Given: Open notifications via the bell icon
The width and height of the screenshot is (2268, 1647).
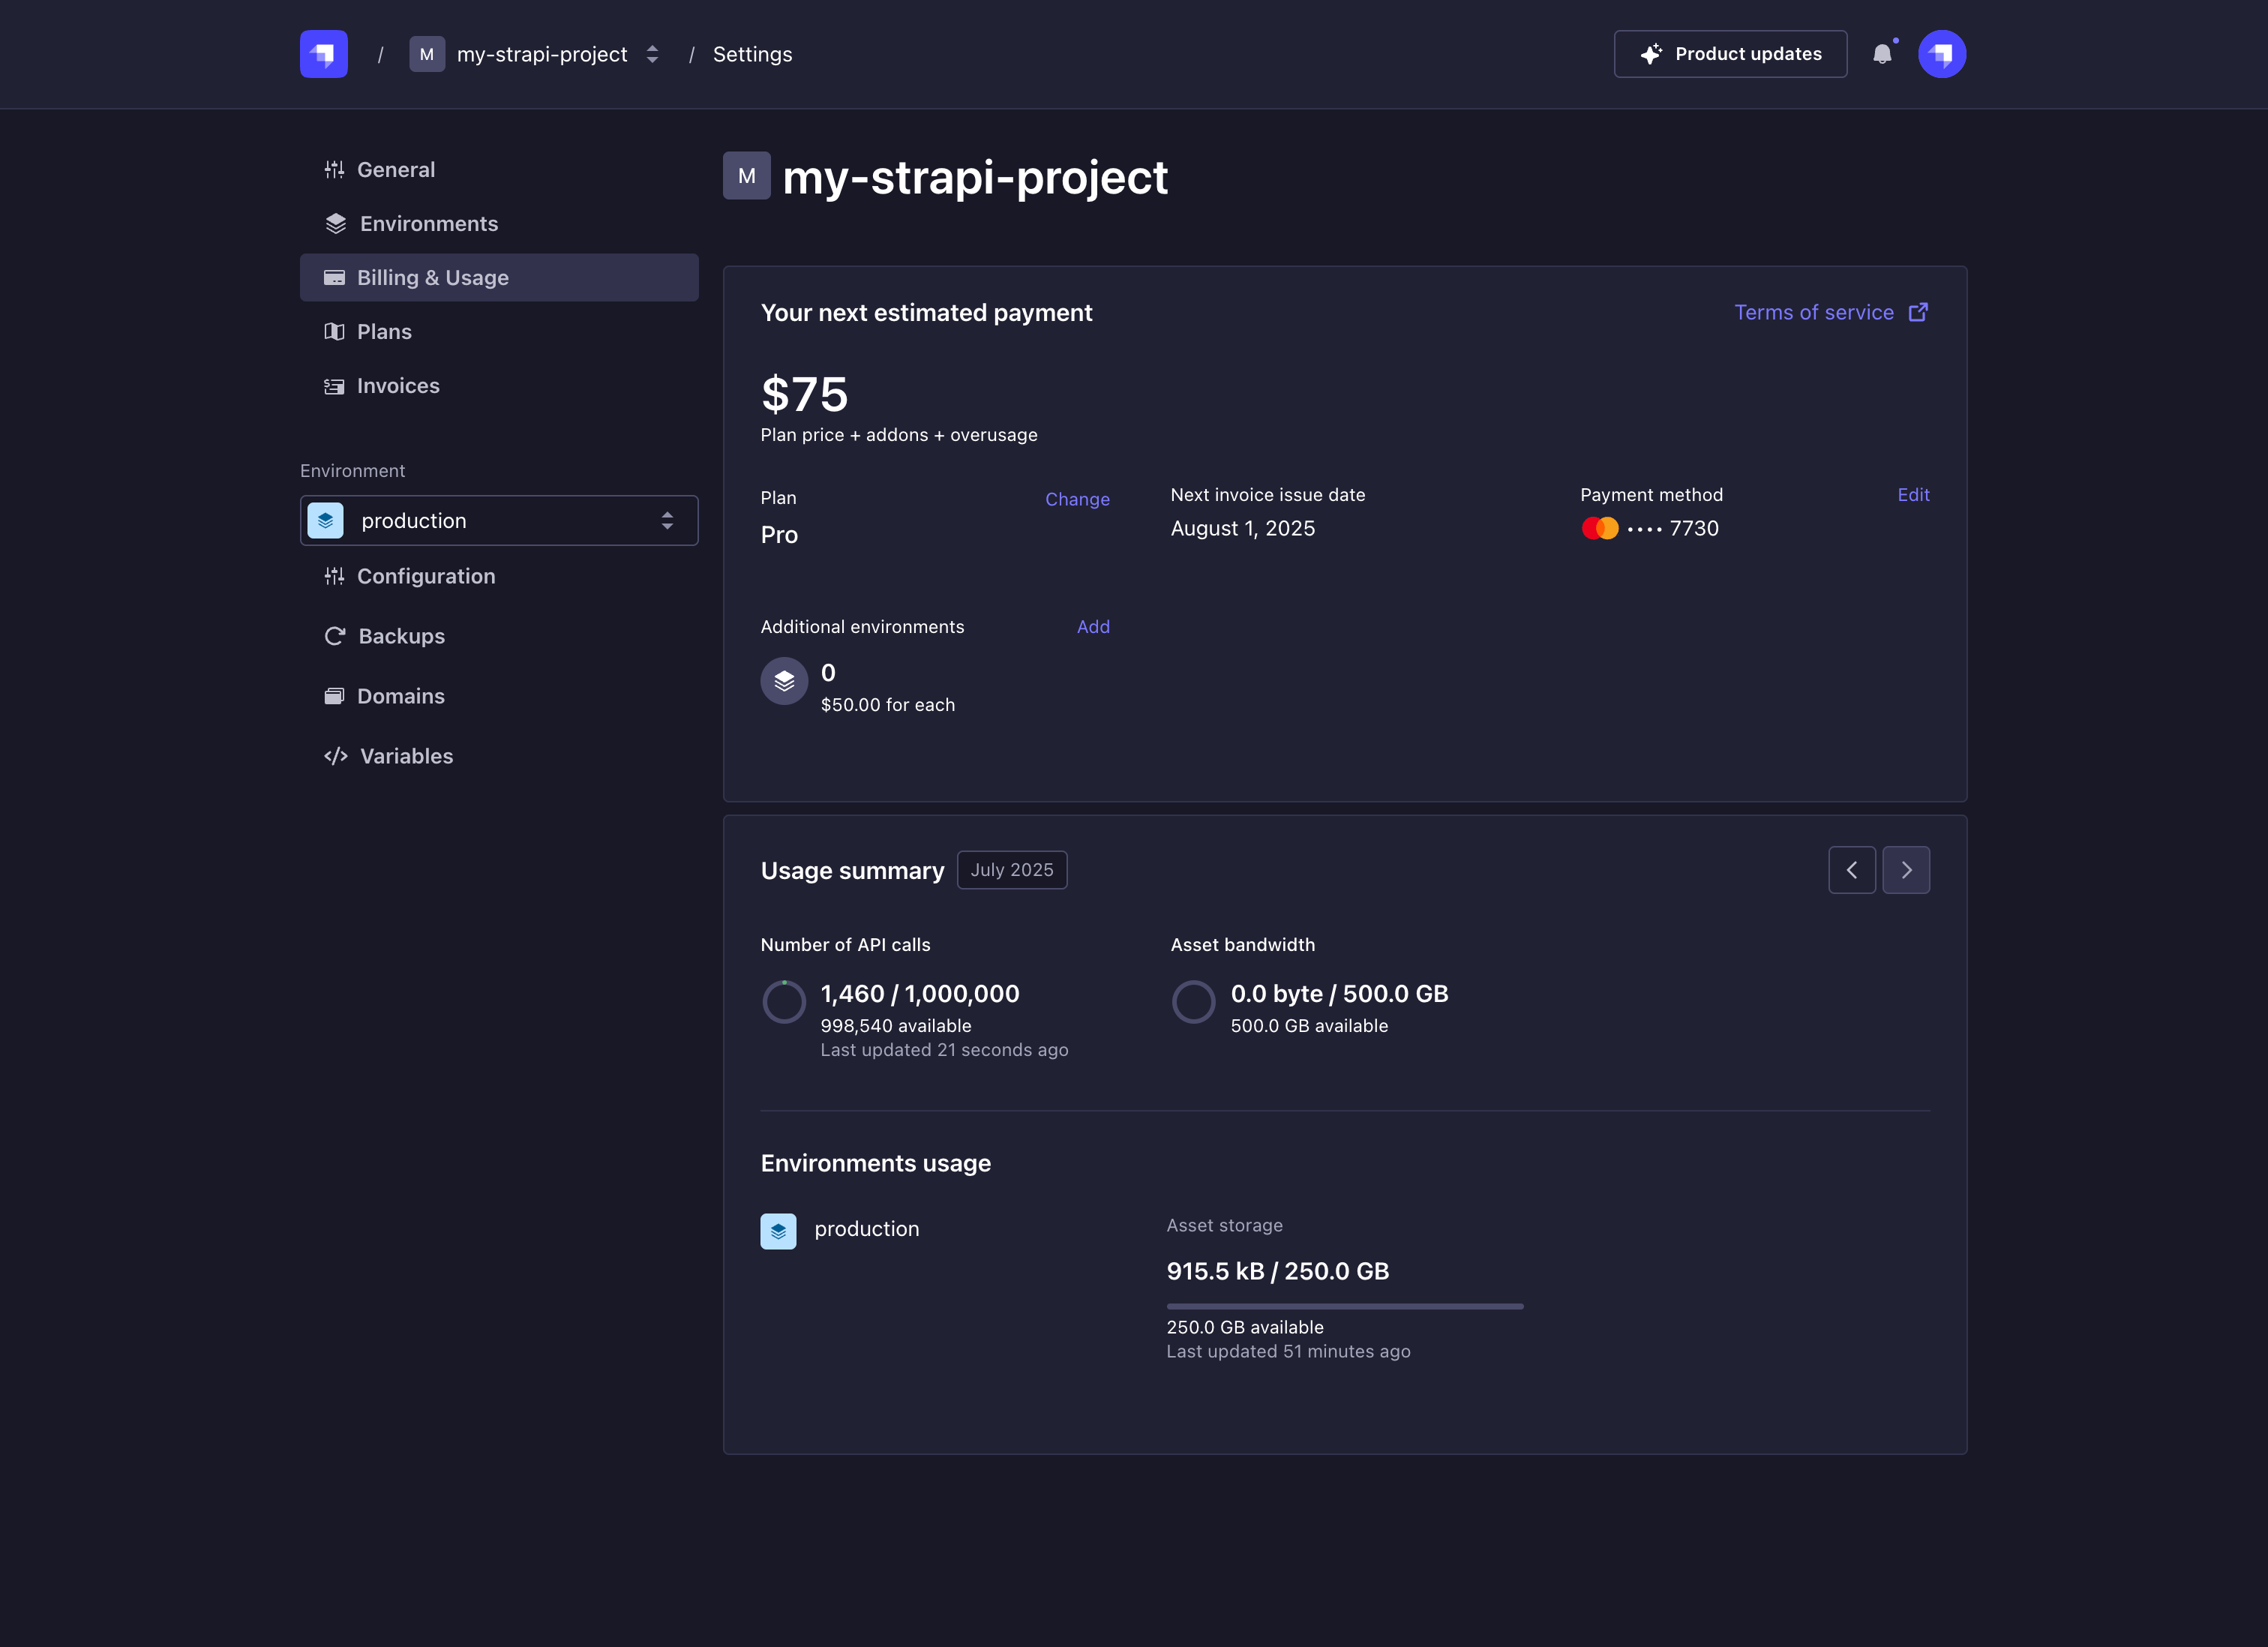Looking at the screenshot, I should (1884, 54).
